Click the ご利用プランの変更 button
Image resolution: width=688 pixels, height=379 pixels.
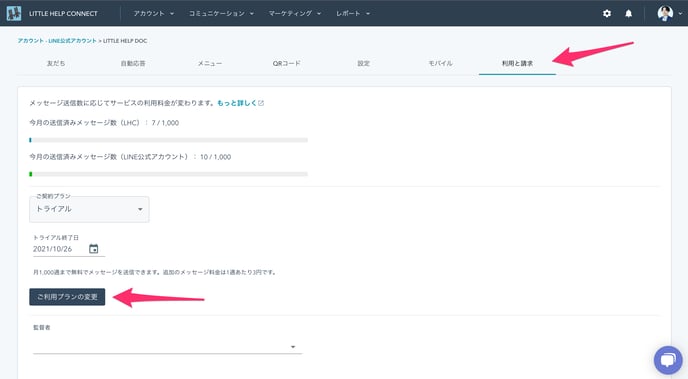tap(67, 297)
